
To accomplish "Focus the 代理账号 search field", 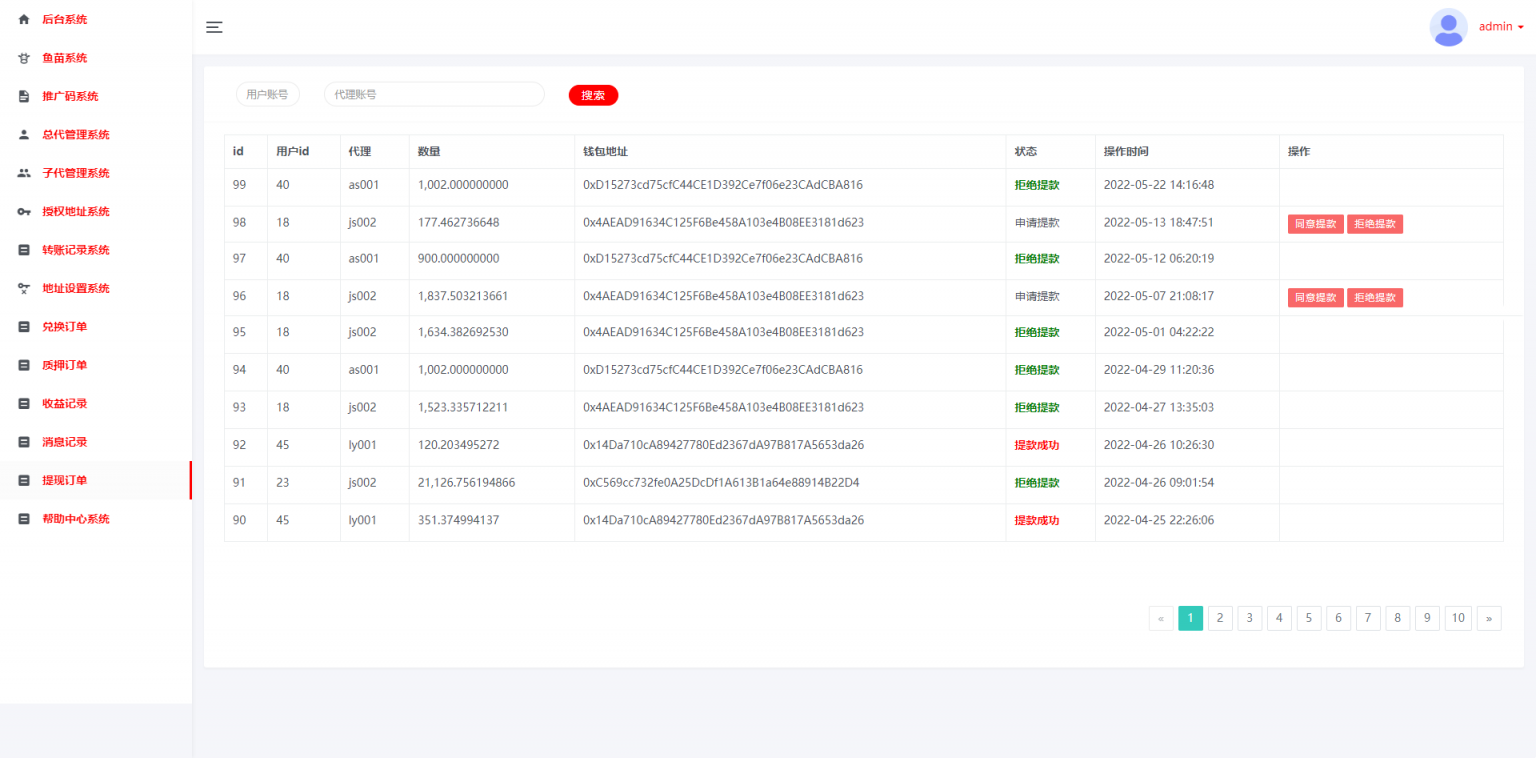I will 434,95.
